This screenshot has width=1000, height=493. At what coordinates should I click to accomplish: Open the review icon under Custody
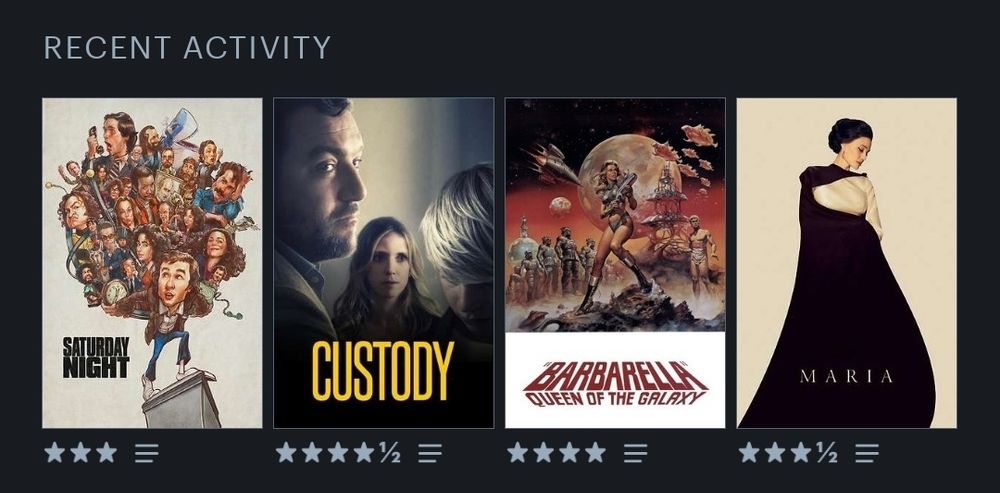[x=430, y=453]
